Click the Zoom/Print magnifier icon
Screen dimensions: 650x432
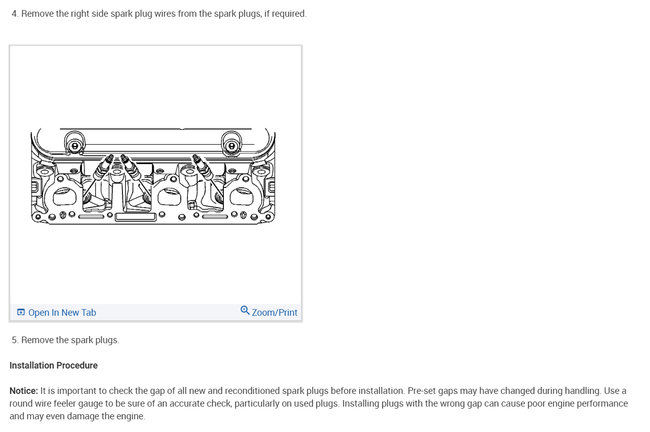[x=245, y=310]
